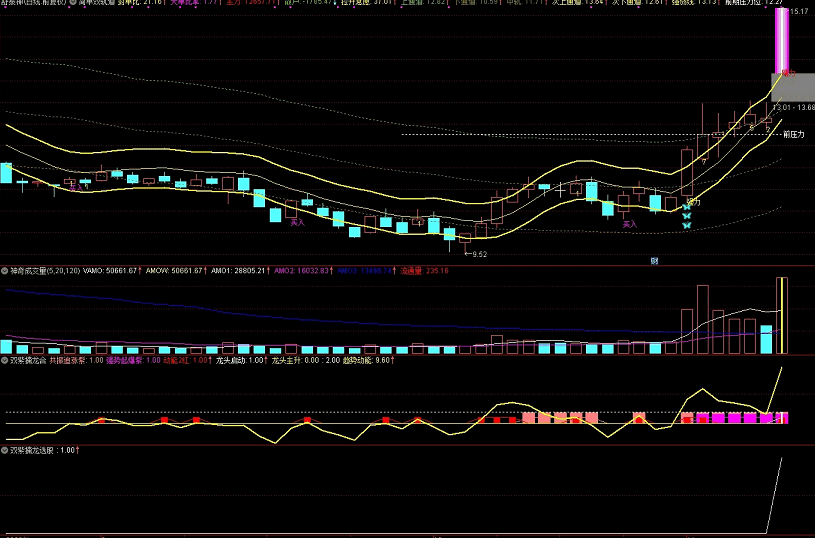Select the first cyan candlestick on the left
815x538 pixels.
pos(6,173)
